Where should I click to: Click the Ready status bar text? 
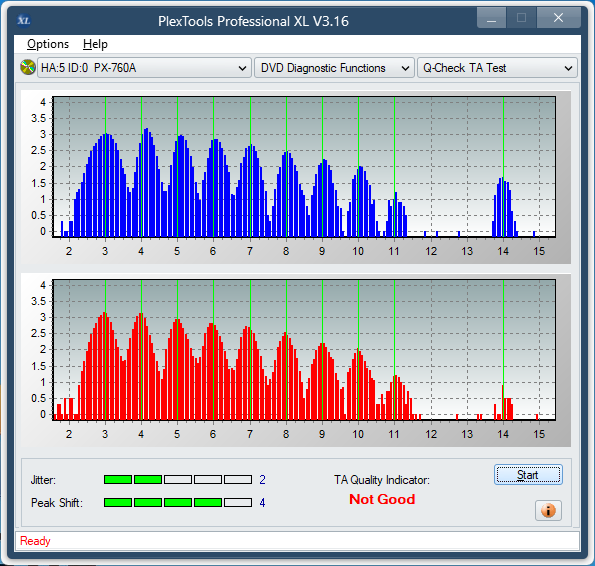click(x=35, y=541)
